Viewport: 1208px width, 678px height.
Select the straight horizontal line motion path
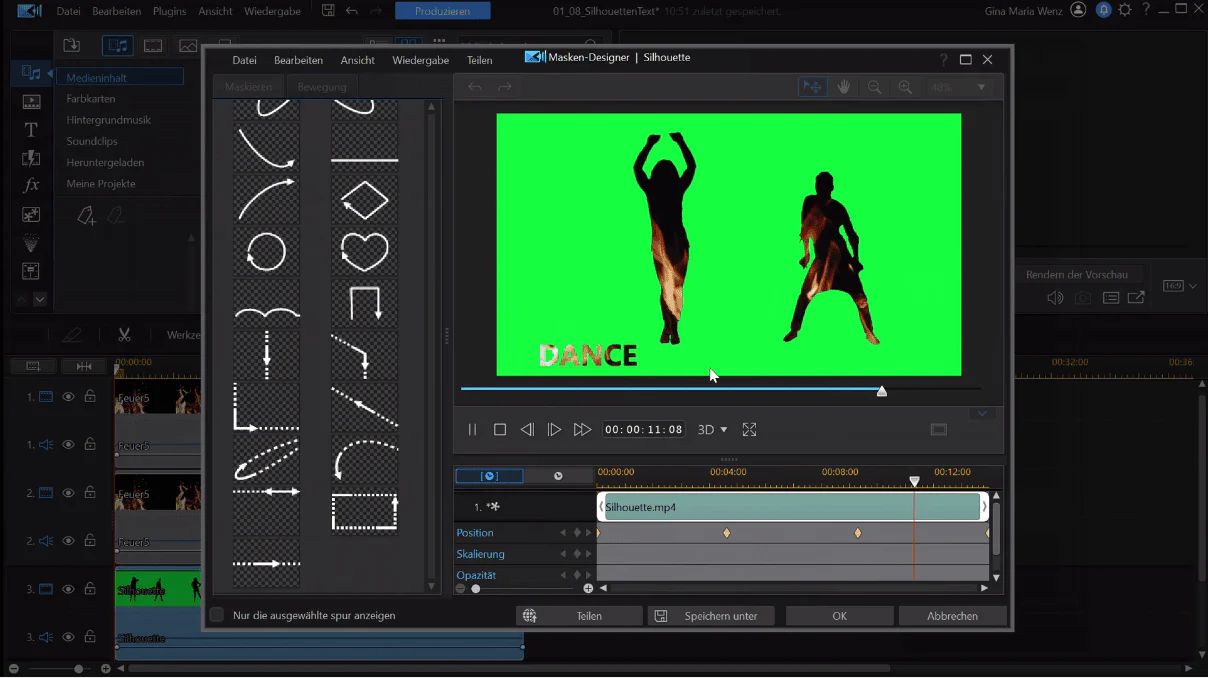pyautogui.click(x=364, y=148)
